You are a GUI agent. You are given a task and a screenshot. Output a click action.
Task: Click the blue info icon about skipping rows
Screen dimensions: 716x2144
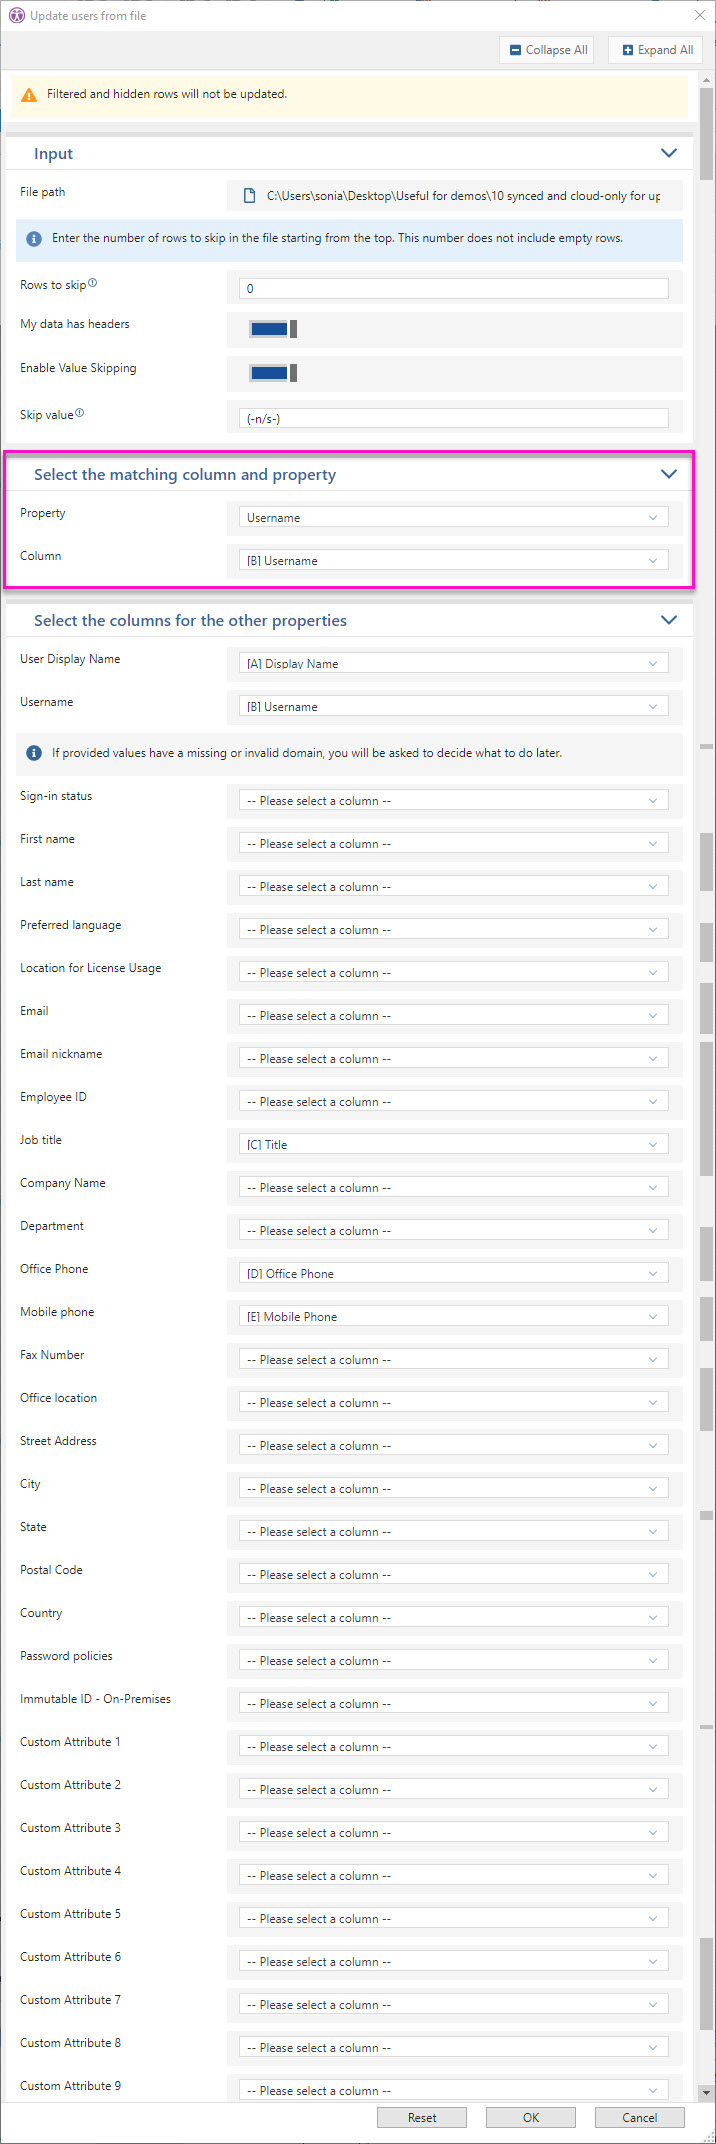(x=33, y=239)
